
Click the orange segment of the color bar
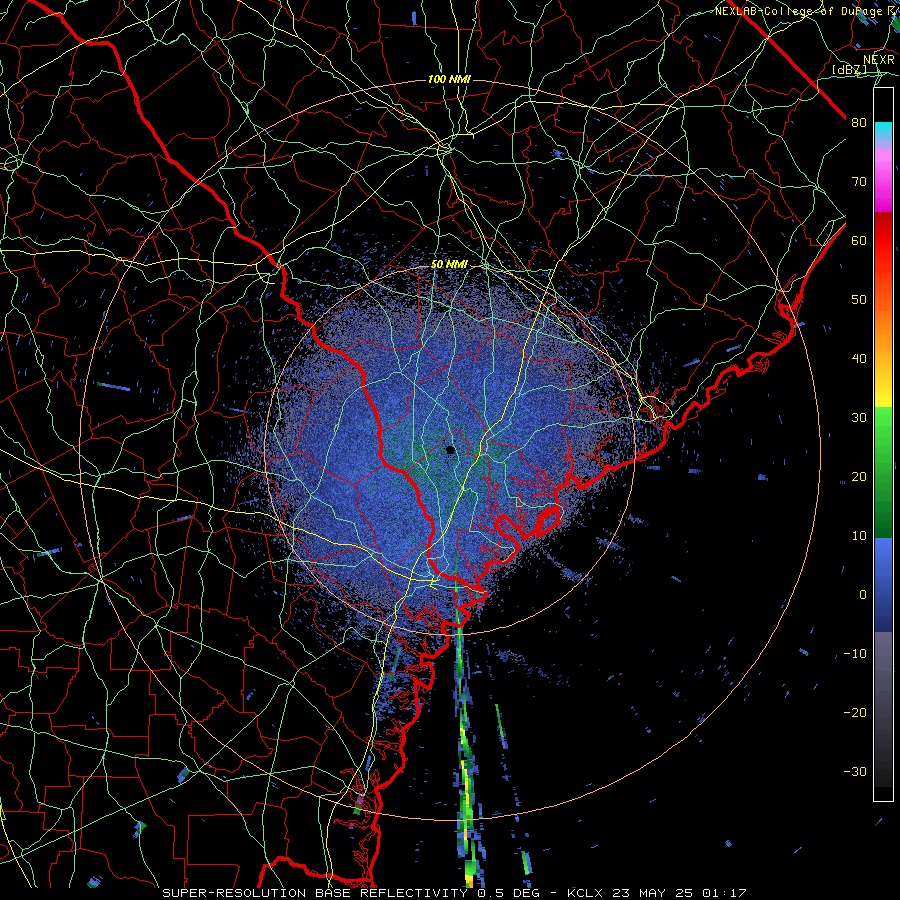pos(883,321)
